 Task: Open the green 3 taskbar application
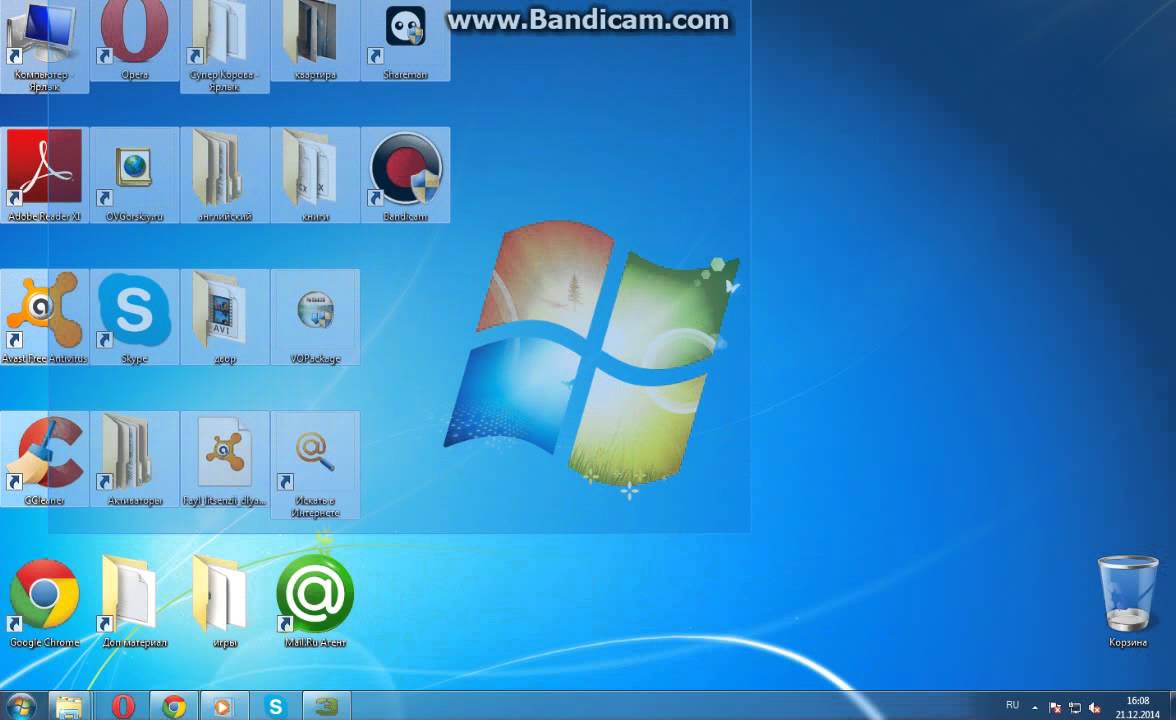(x=326, y=706)
